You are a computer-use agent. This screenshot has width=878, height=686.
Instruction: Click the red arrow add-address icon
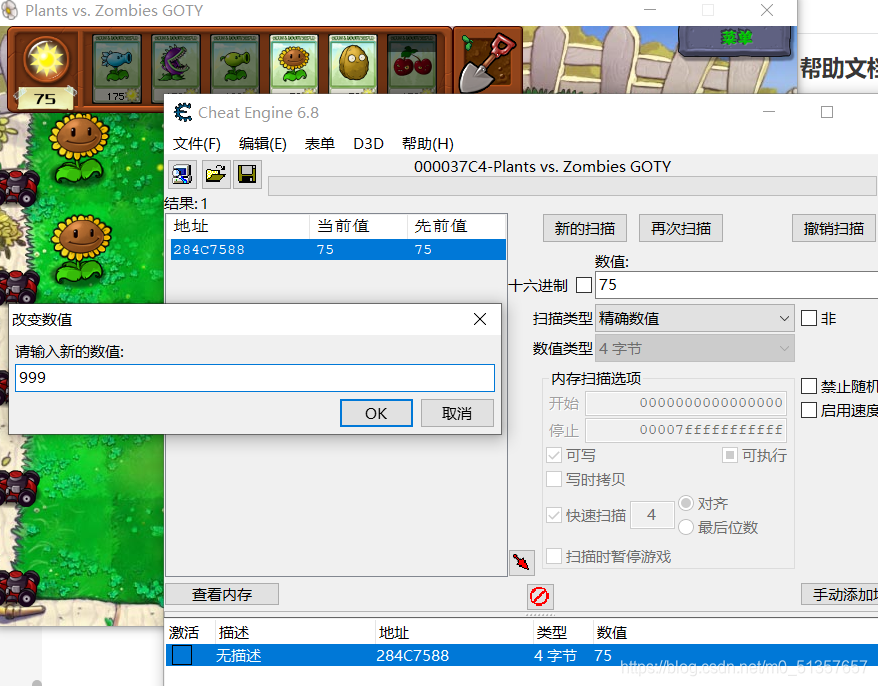(521, 562)
